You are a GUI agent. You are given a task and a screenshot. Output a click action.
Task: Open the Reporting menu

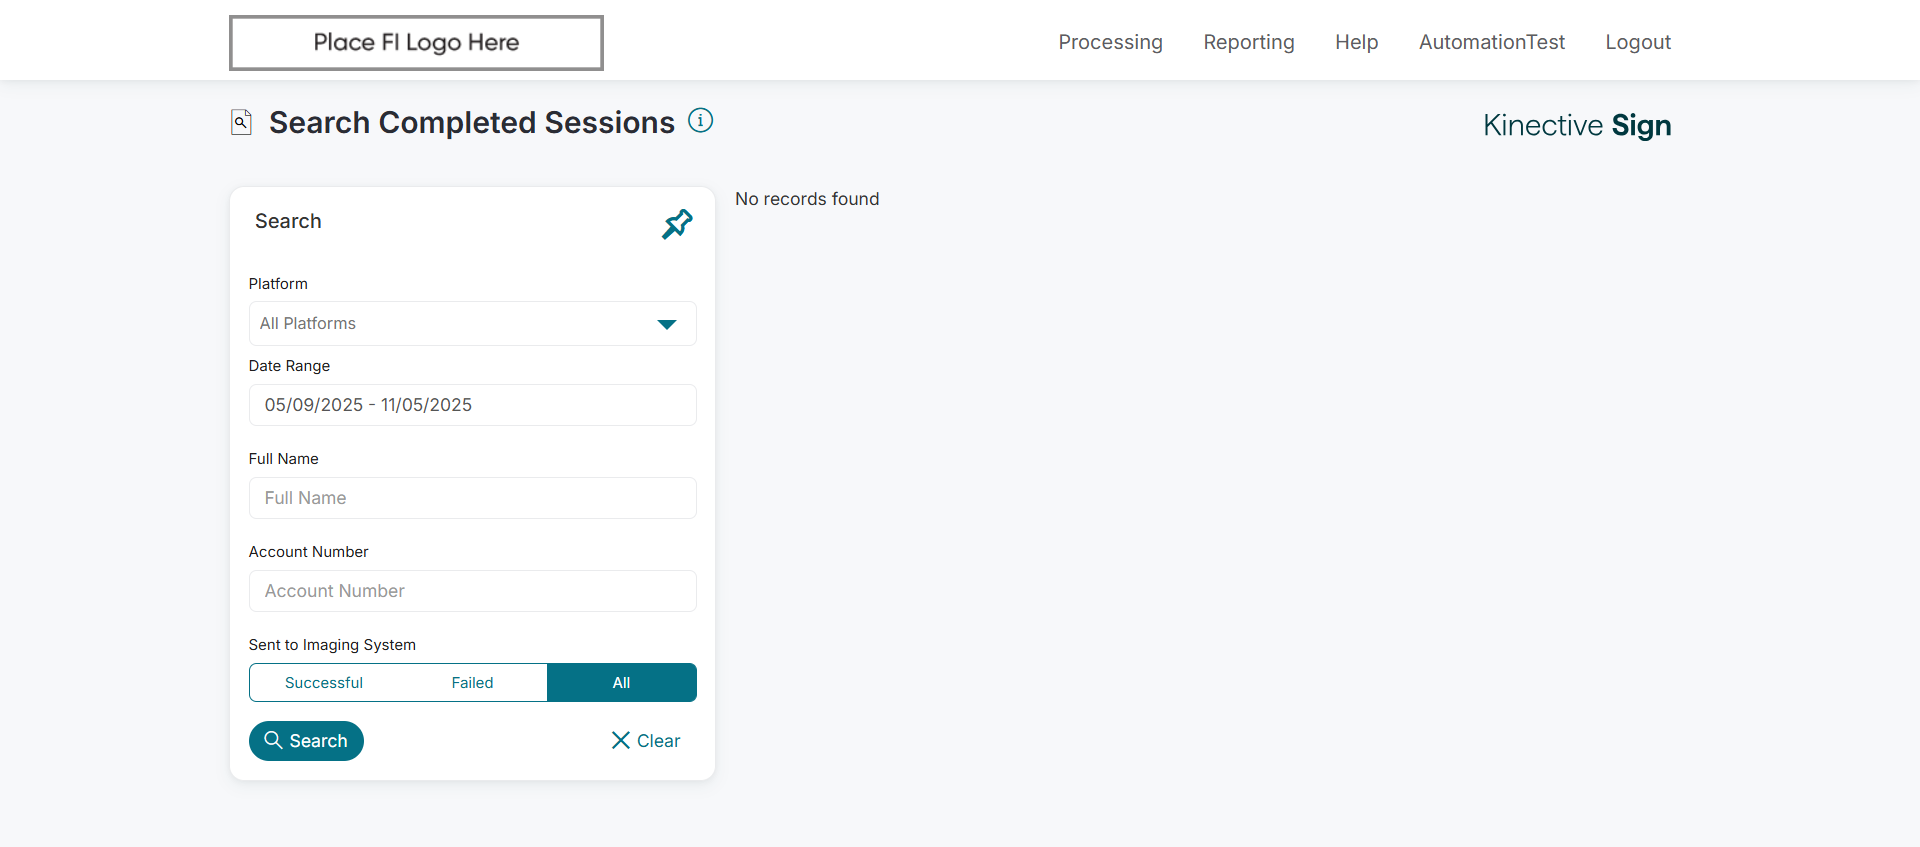pyautogui.click(x=1248, y=42)
